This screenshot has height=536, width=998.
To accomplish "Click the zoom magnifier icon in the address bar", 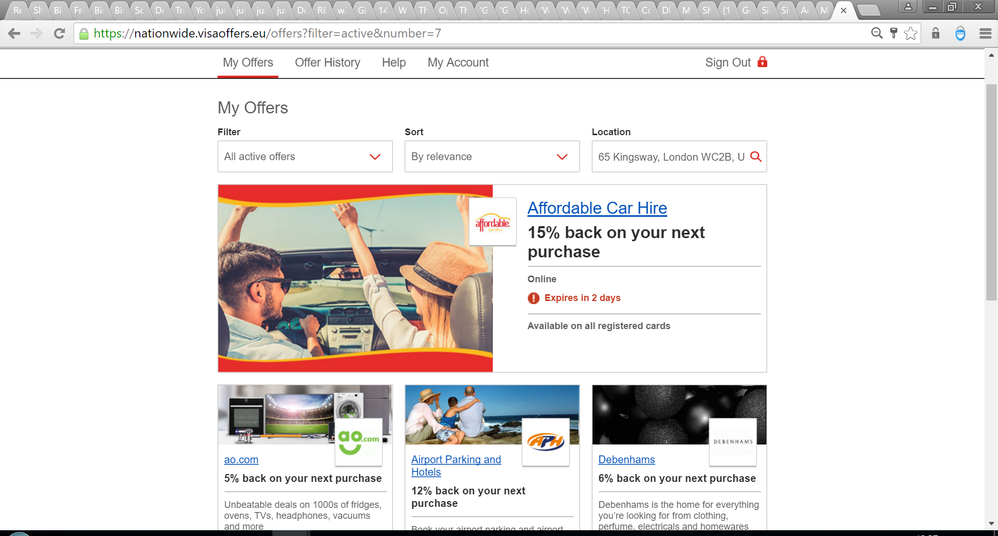I will tap(876, 33).
